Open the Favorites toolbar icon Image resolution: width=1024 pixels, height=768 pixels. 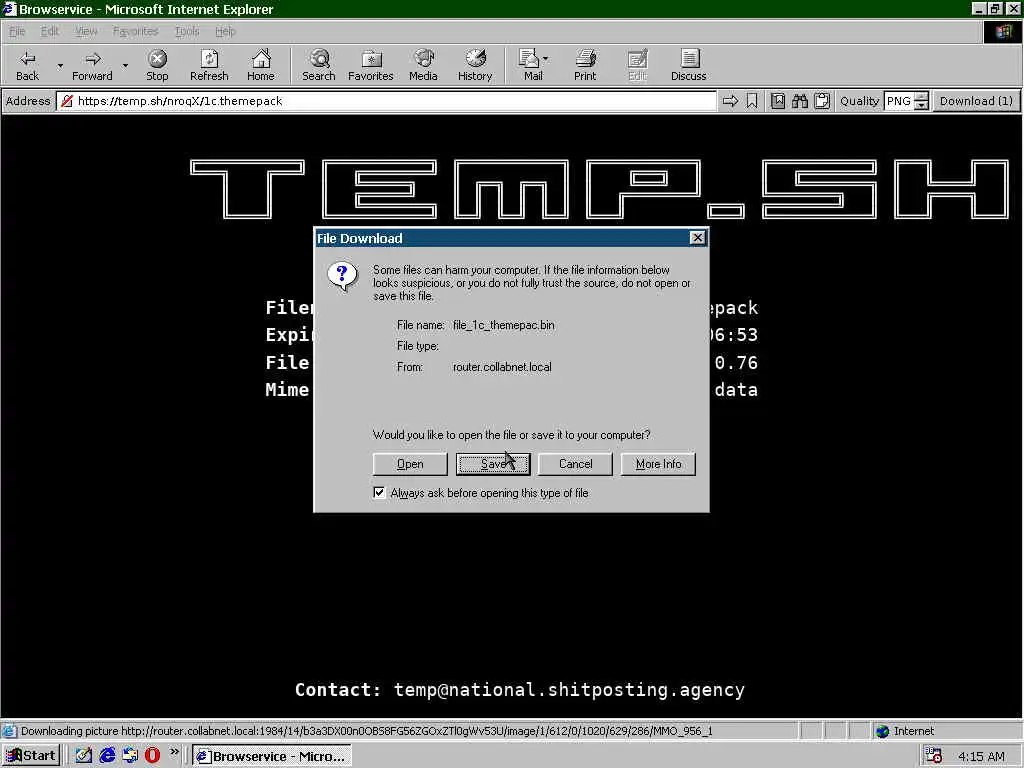(371, 59)
